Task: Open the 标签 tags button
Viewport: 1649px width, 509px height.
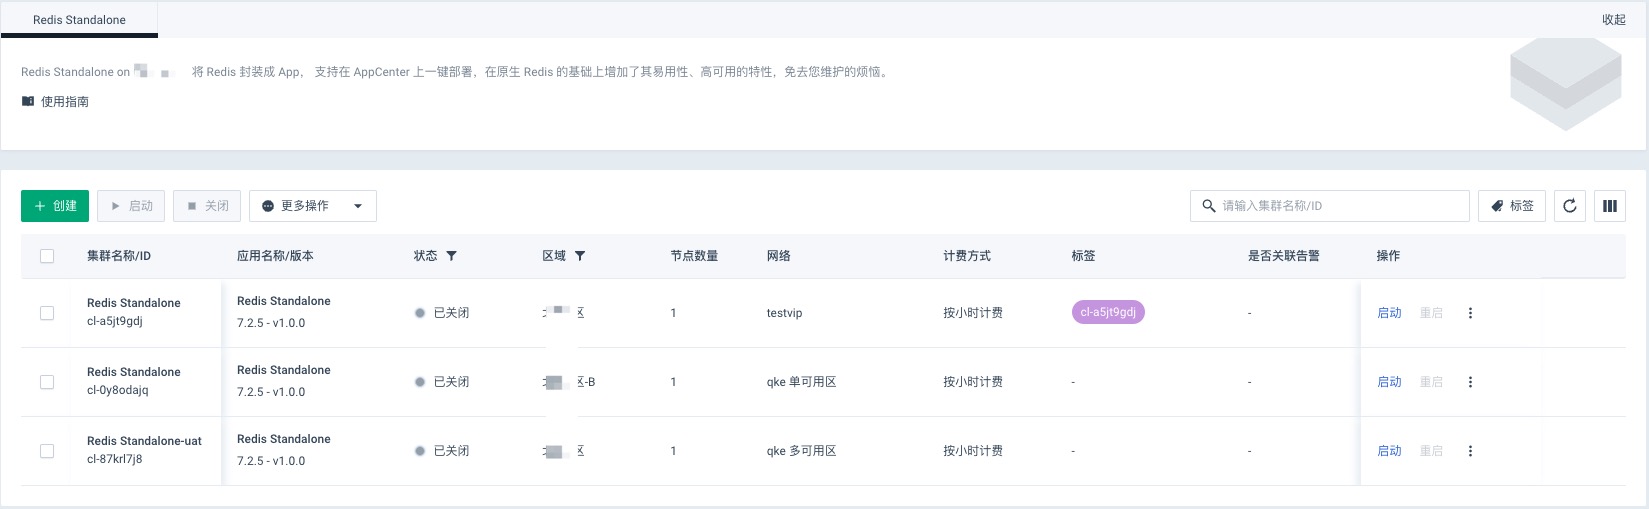Action: [1512, 206]
